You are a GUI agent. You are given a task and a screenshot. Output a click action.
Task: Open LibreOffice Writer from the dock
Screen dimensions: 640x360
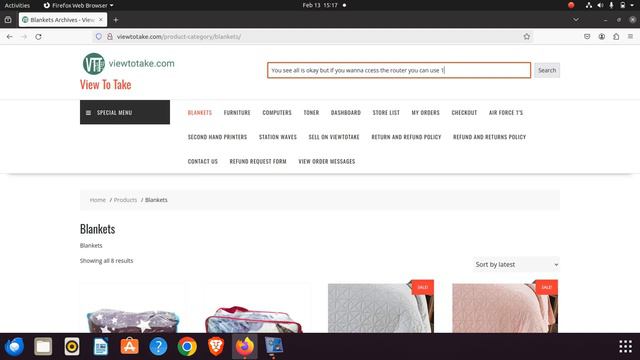pos(100,347)
